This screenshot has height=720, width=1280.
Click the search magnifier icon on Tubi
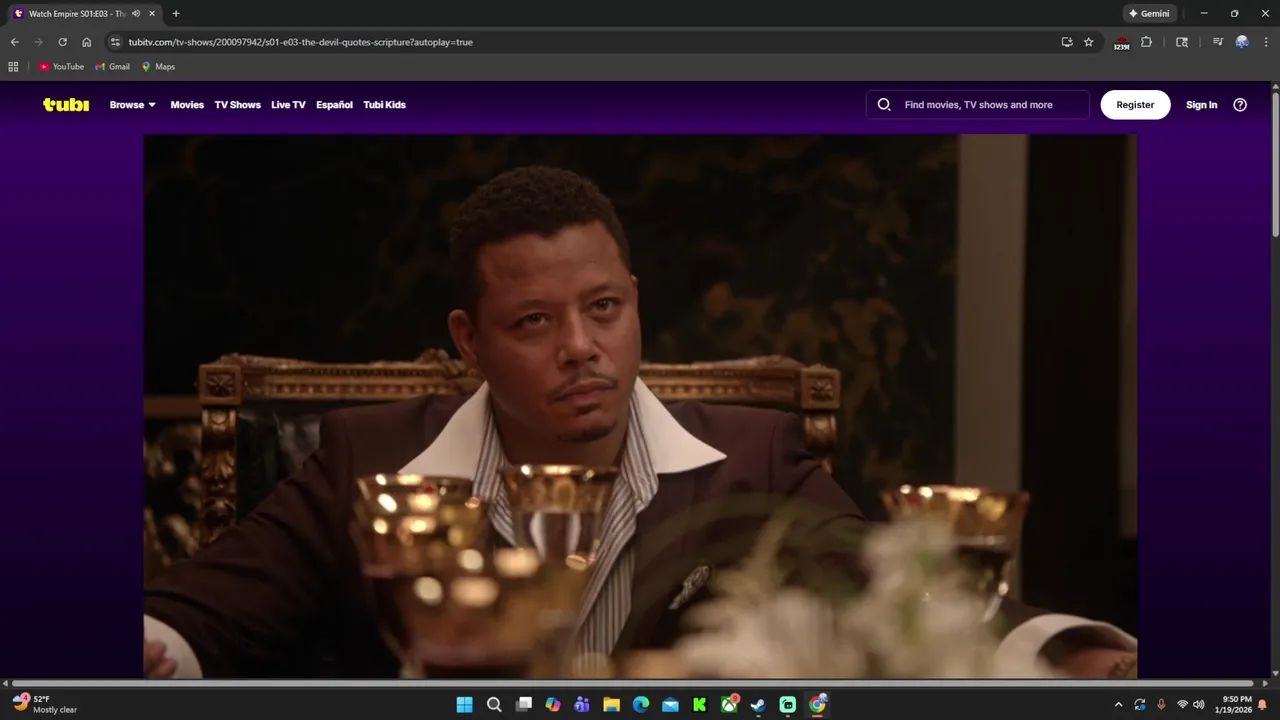pyautogui.click(x=884, y=104)
